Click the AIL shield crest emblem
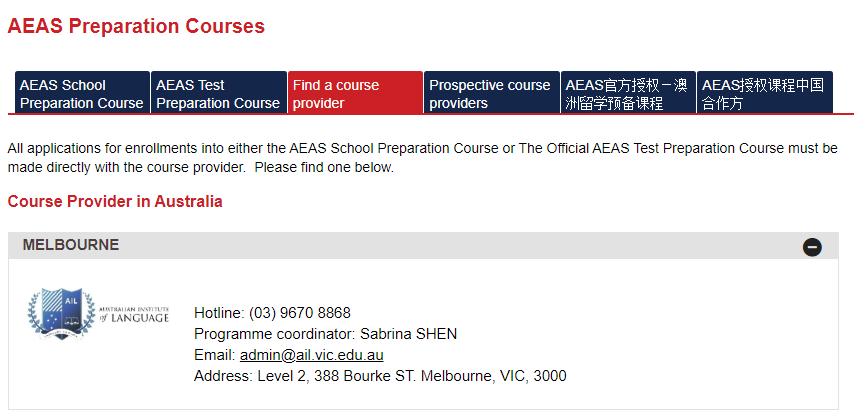This screenshot has width=864, height=416. click(x=62, y=314)
